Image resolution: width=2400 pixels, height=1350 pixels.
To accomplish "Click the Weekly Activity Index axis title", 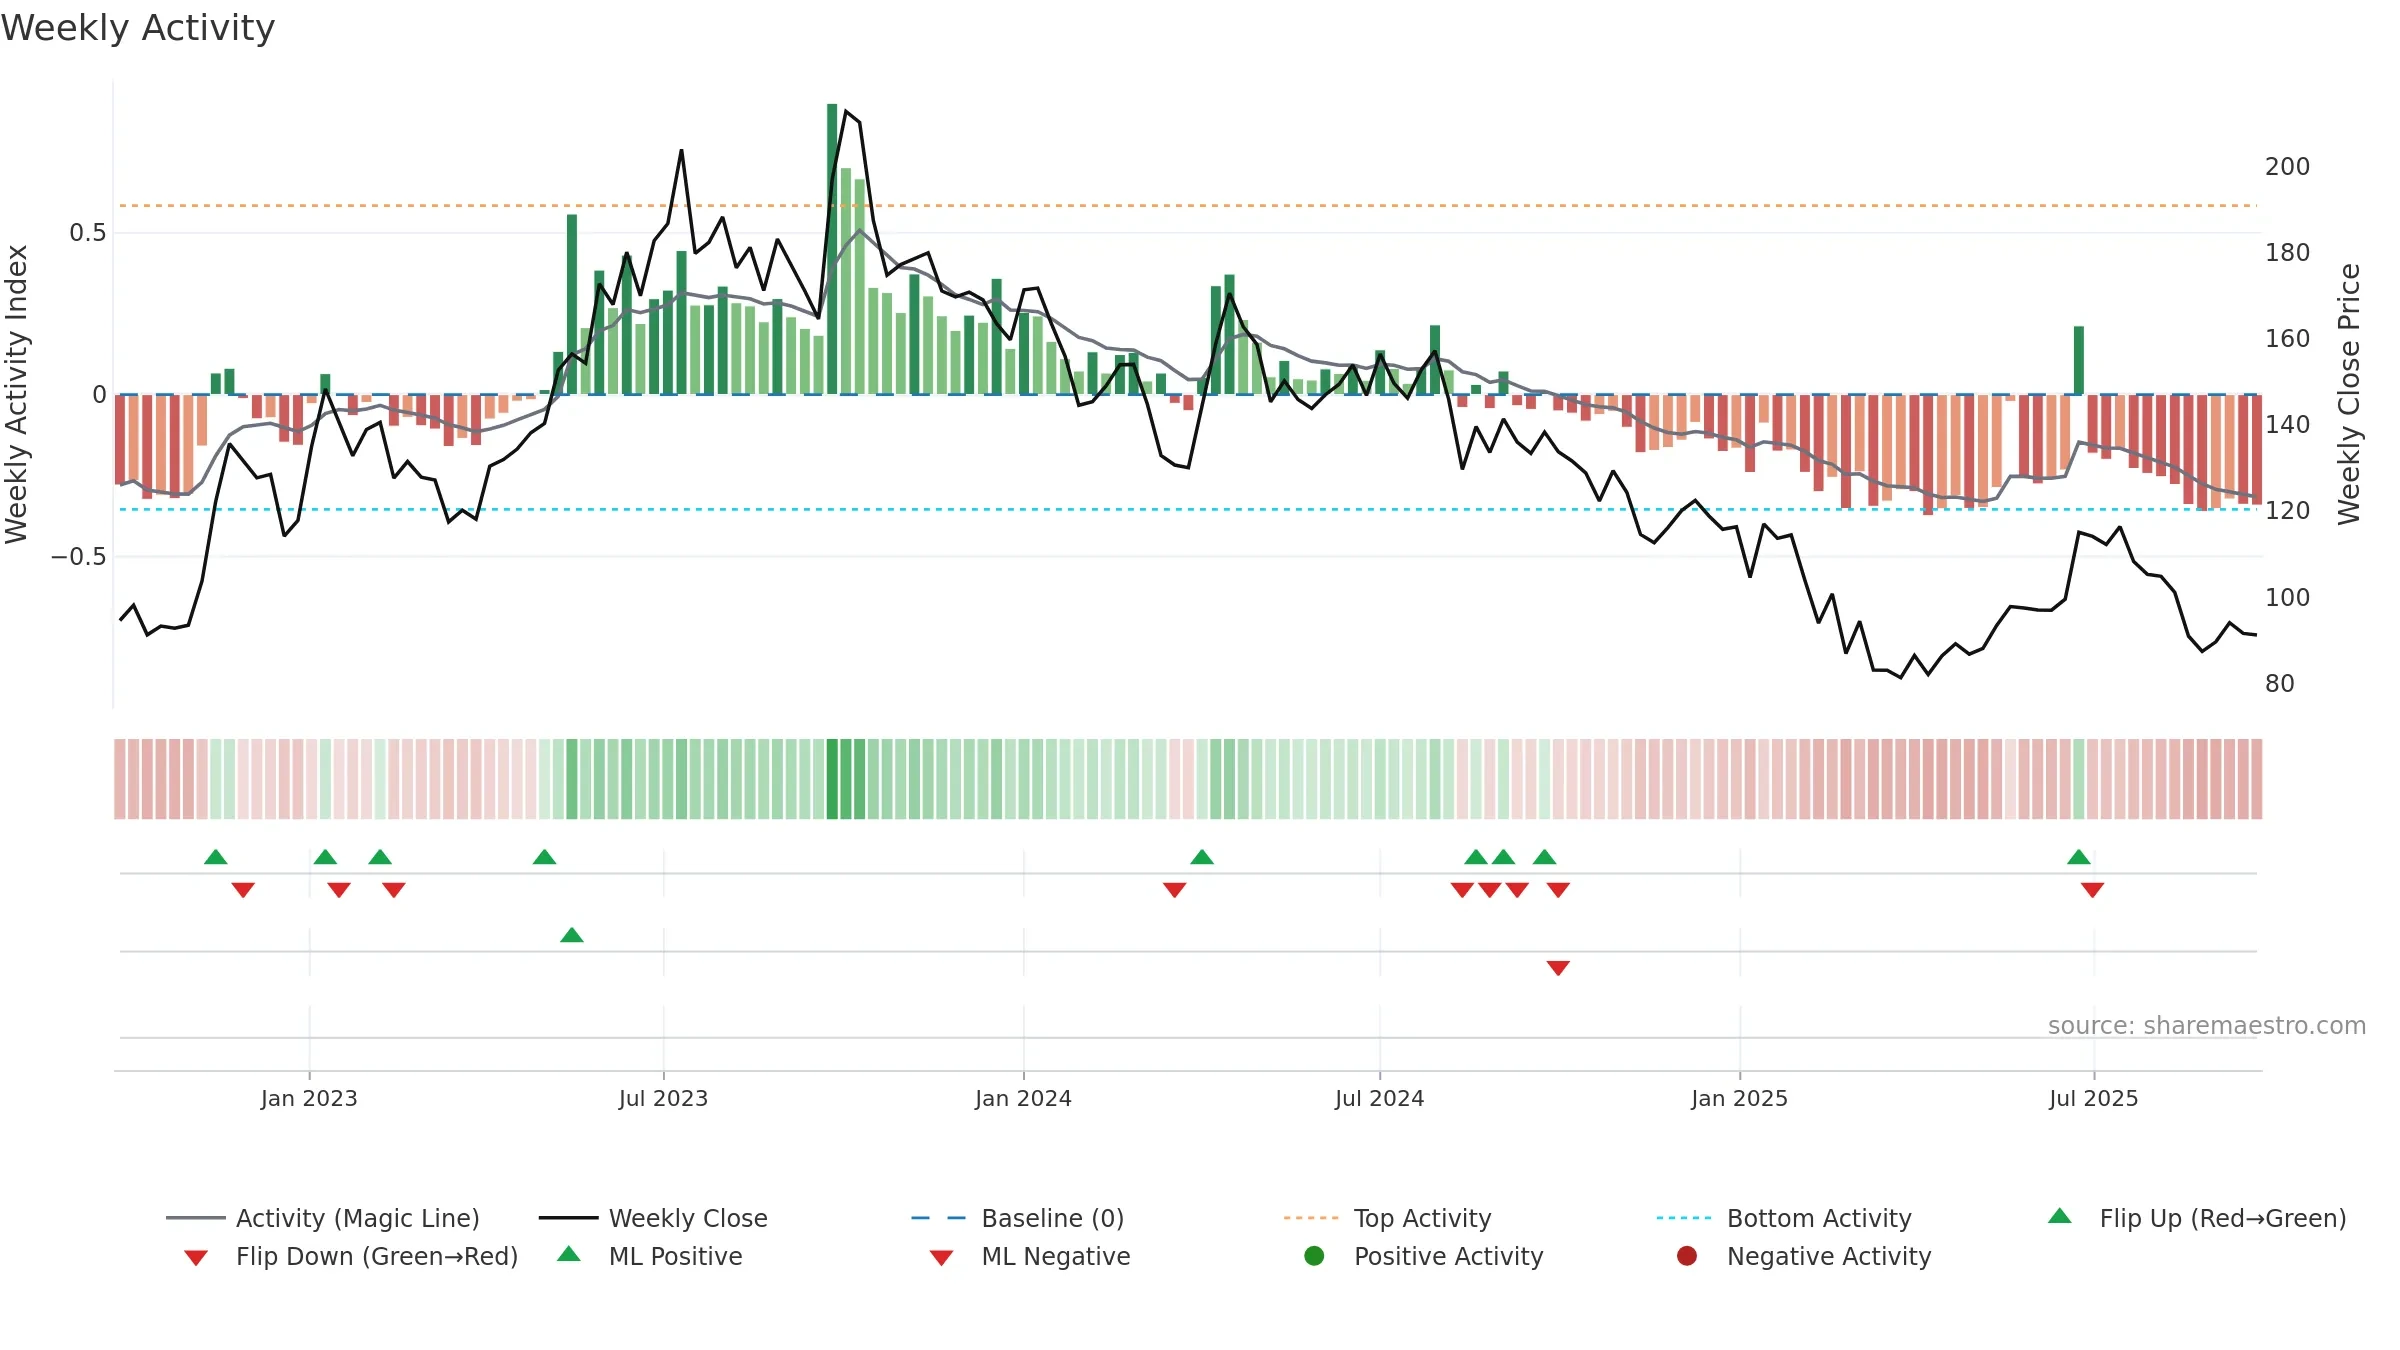I will pos(16,394).
